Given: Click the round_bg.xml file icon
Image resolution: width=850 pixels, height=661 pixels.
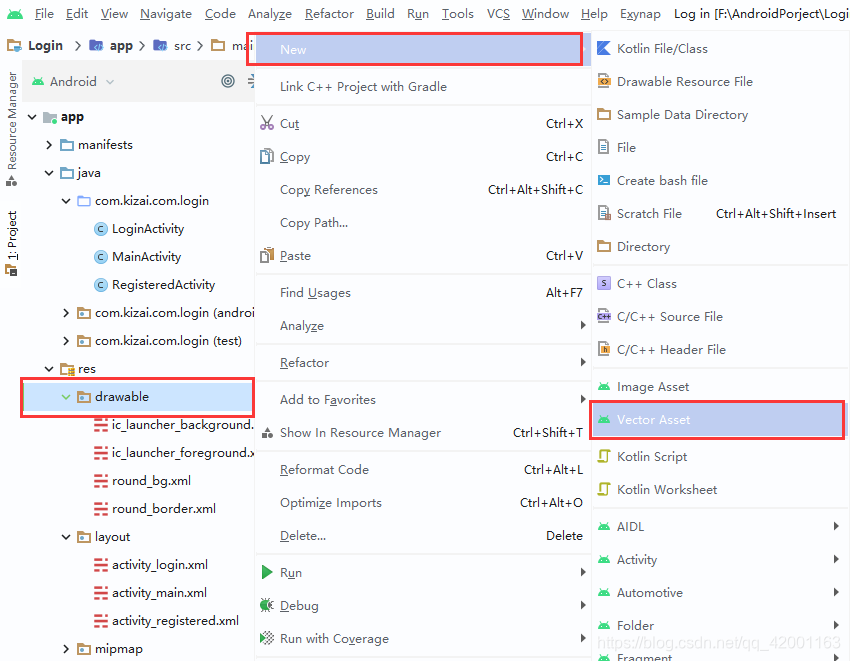Looking at the screenshot, I should tap(101, 480).
